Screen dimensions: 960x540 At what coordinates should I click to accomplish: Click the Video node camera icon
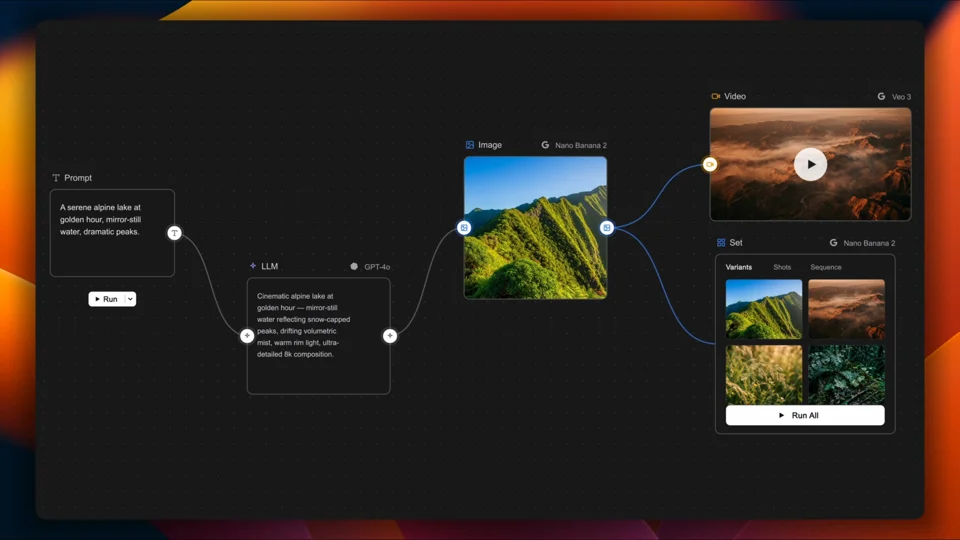716,96
